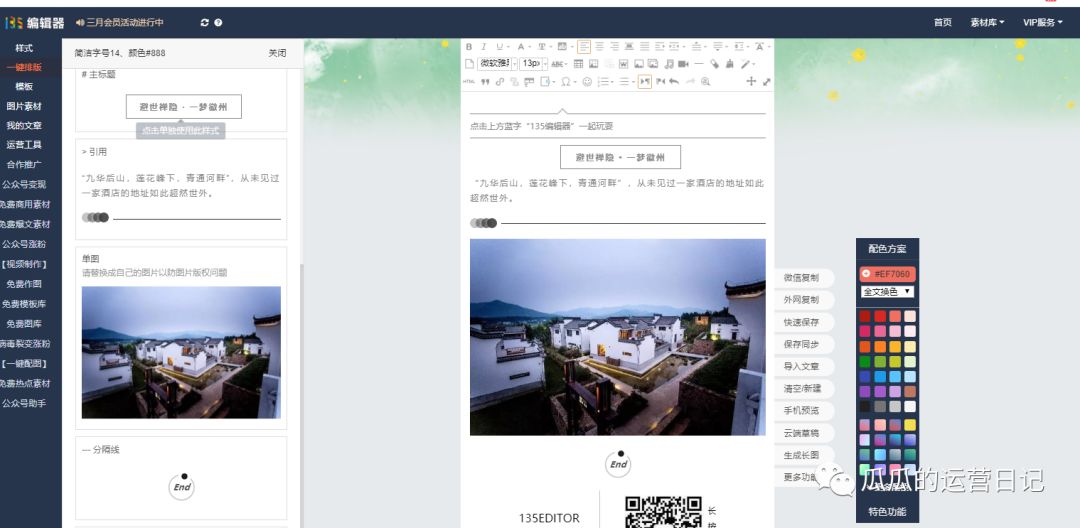Expand the font color dropdown arrow

tap(530, 47)
